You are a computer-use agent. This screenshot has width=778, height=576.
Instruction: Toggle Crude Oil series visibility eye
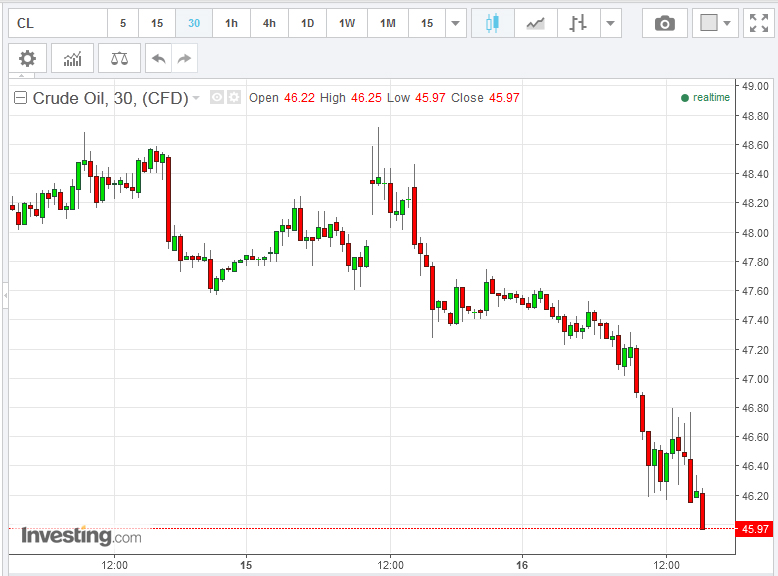tap(217, 97)
